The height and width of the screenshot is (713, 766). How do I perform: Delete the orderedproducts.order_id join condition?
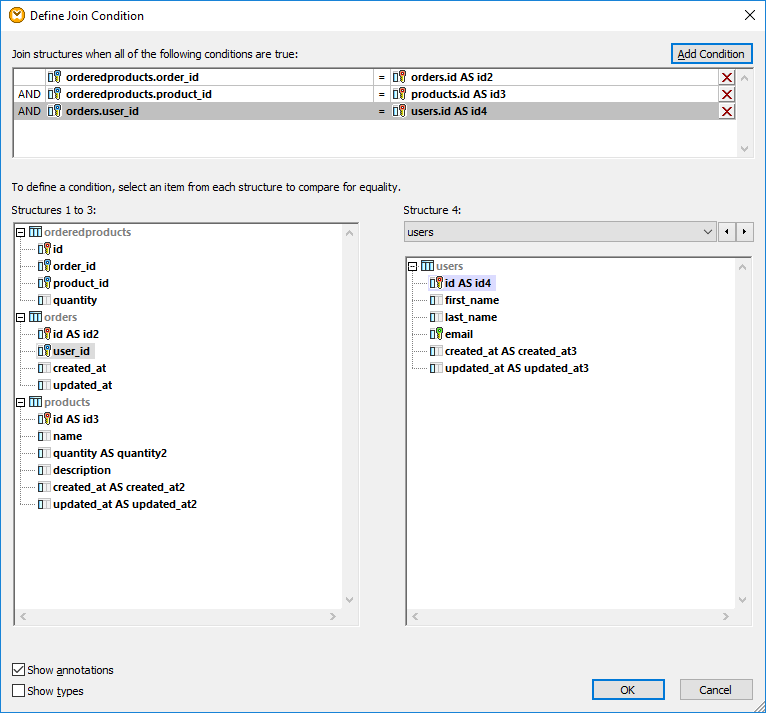tap(727, 77)
